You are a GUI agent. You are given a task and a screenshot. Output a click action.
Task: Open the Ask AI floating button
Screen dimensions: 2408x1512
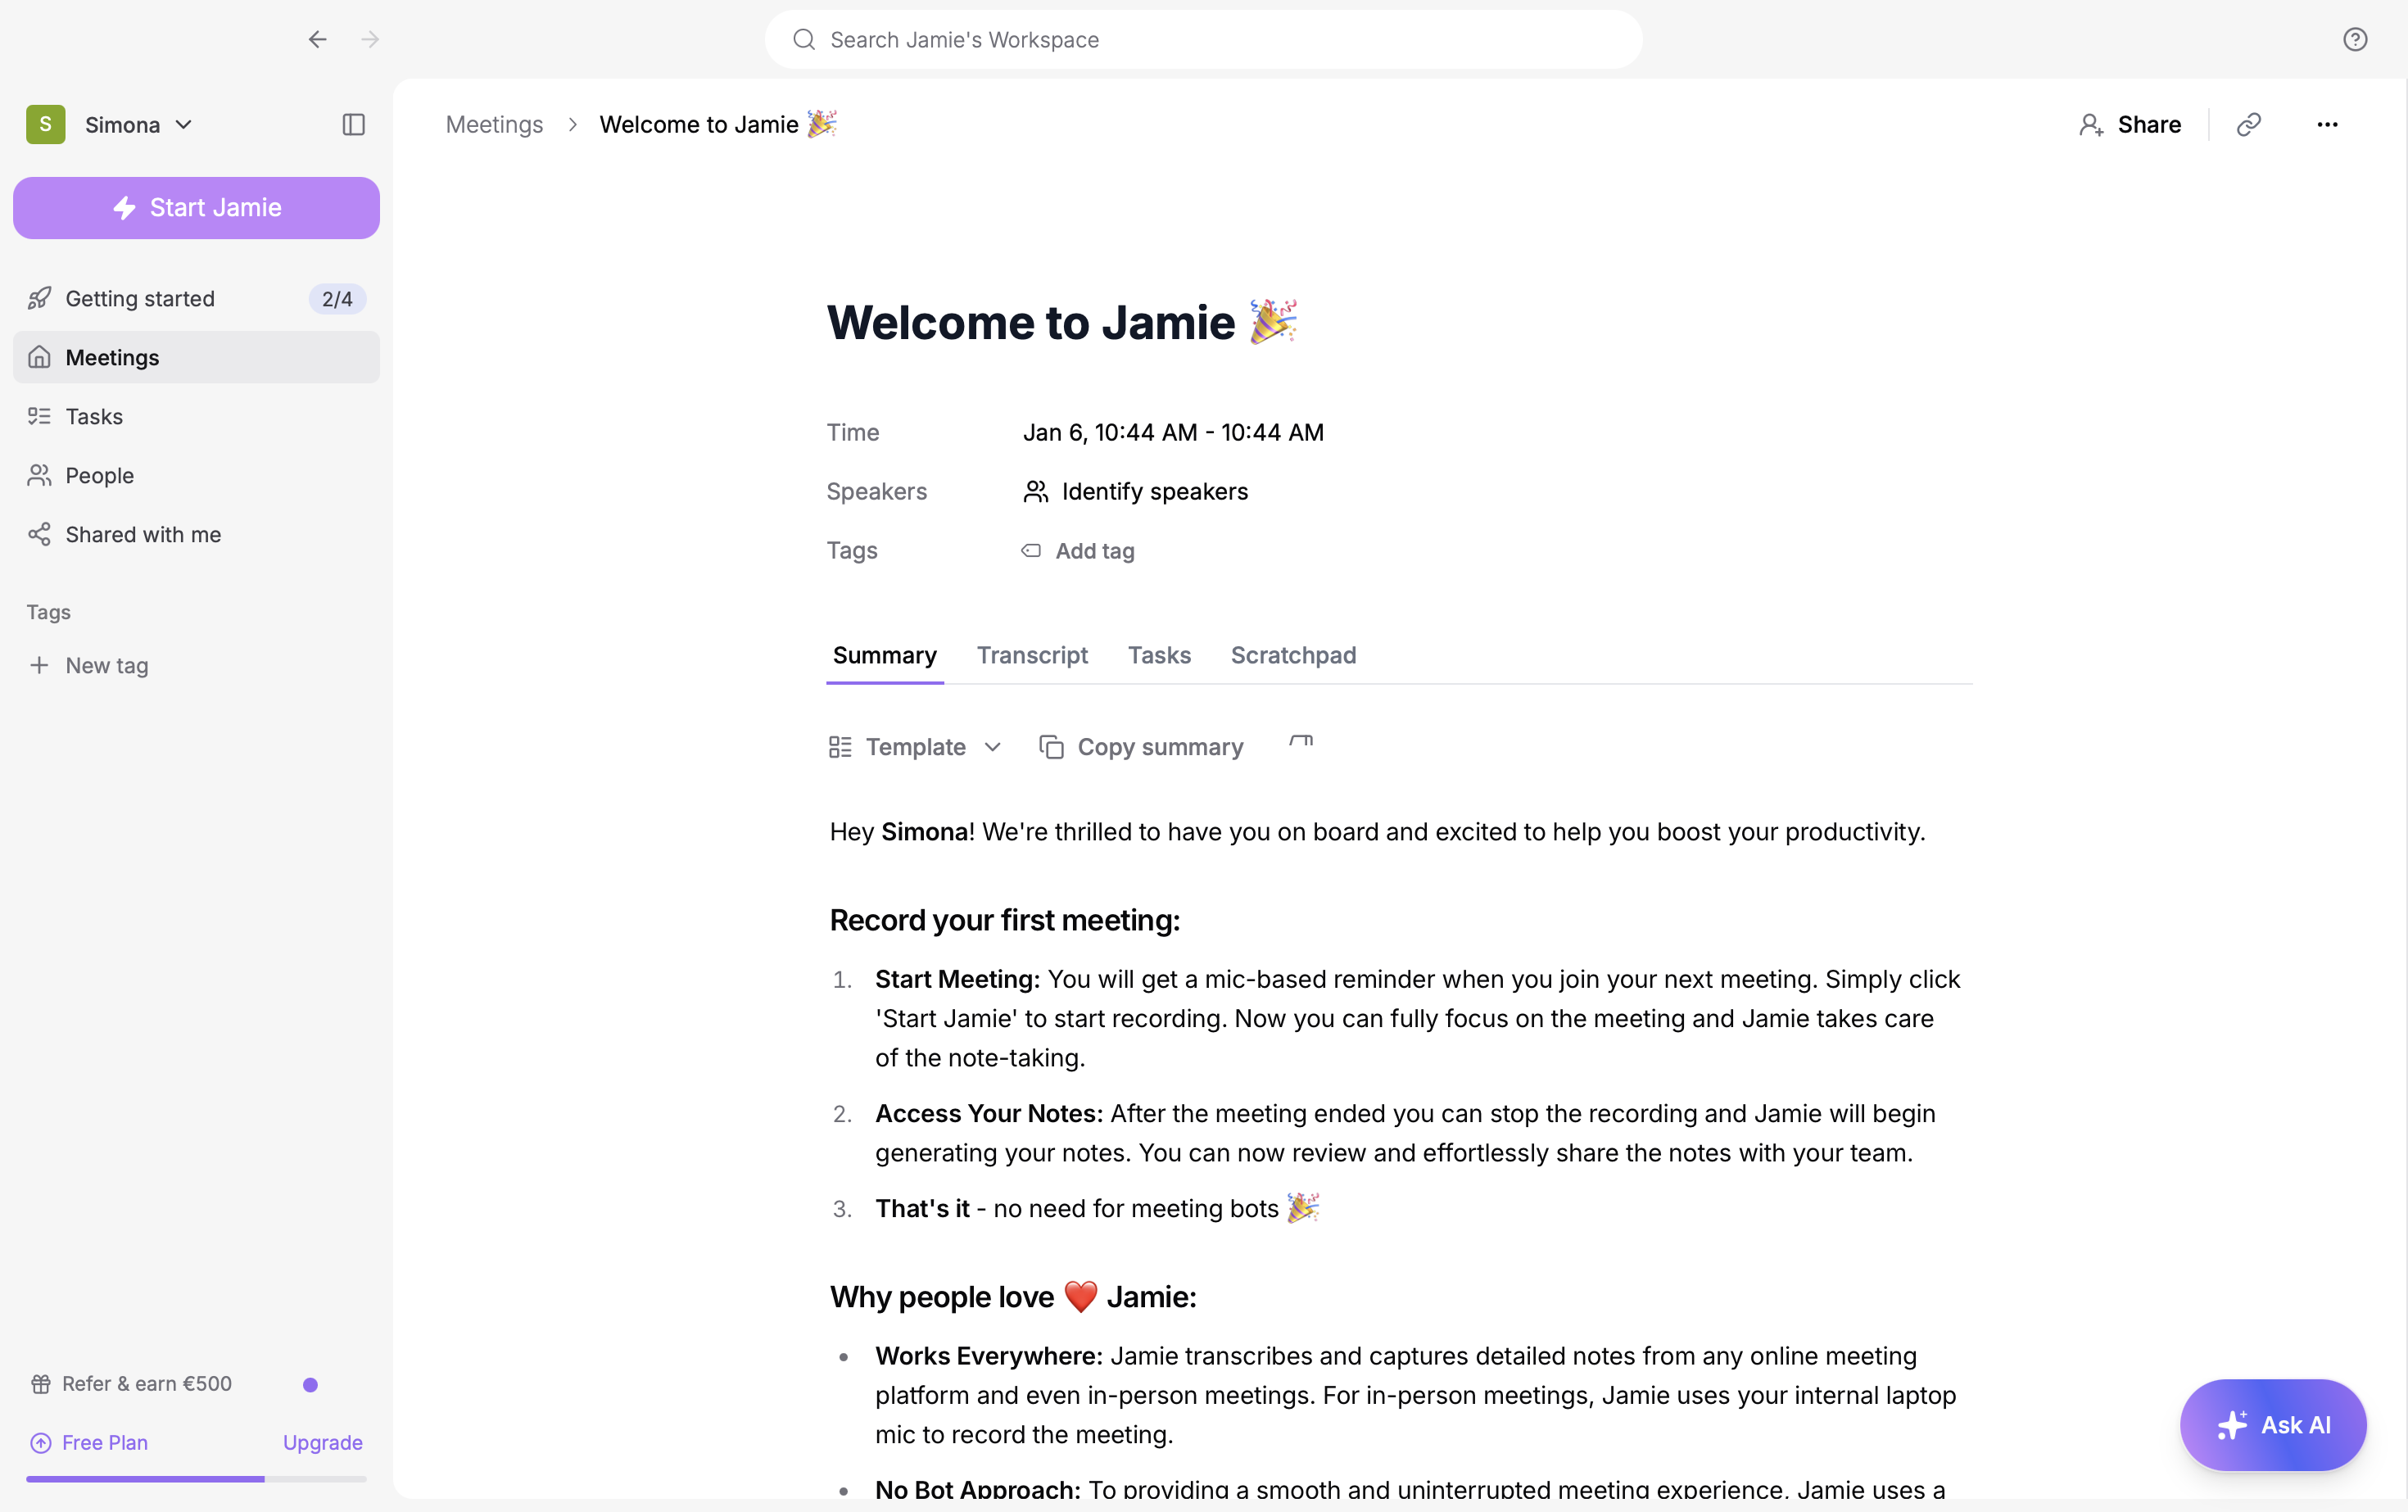2272,1424
